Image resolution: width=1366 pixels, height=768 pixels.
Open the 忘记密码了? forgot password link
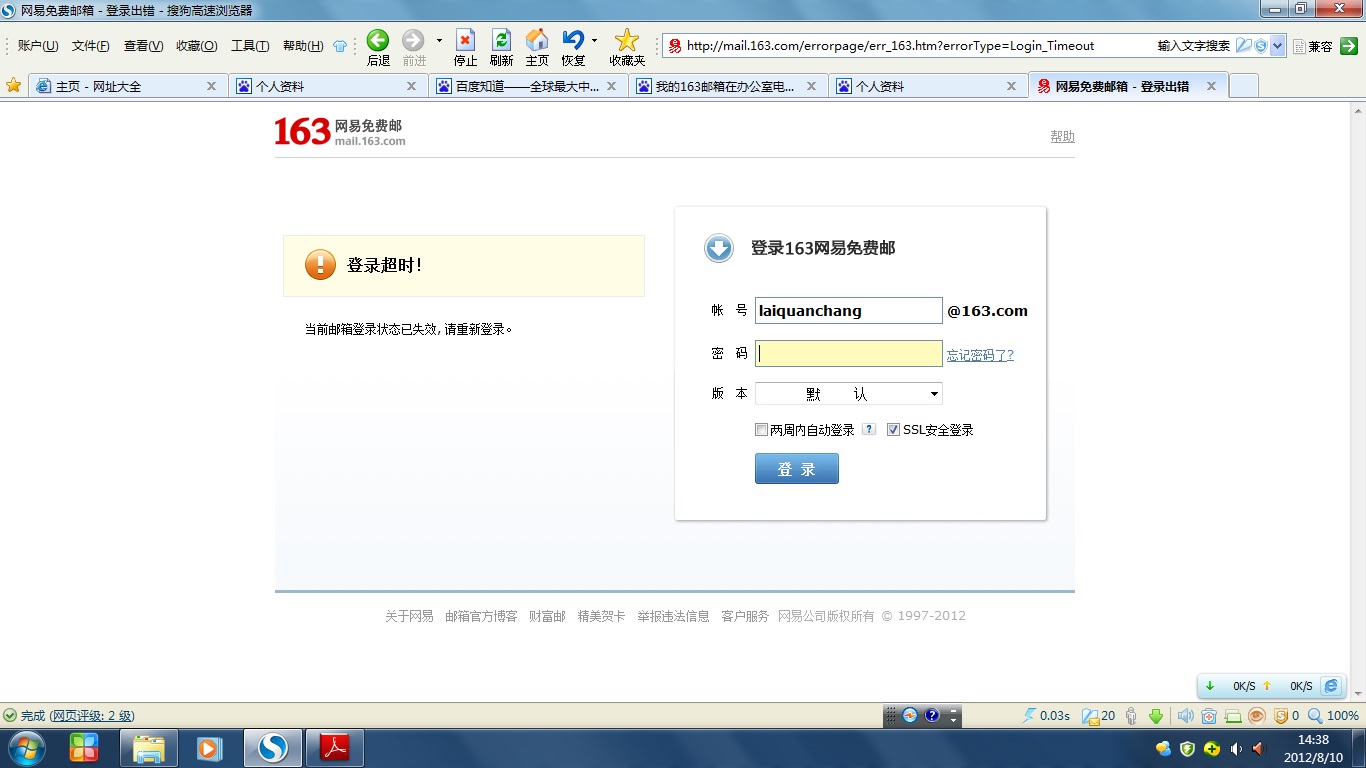(x=980, y=355)
